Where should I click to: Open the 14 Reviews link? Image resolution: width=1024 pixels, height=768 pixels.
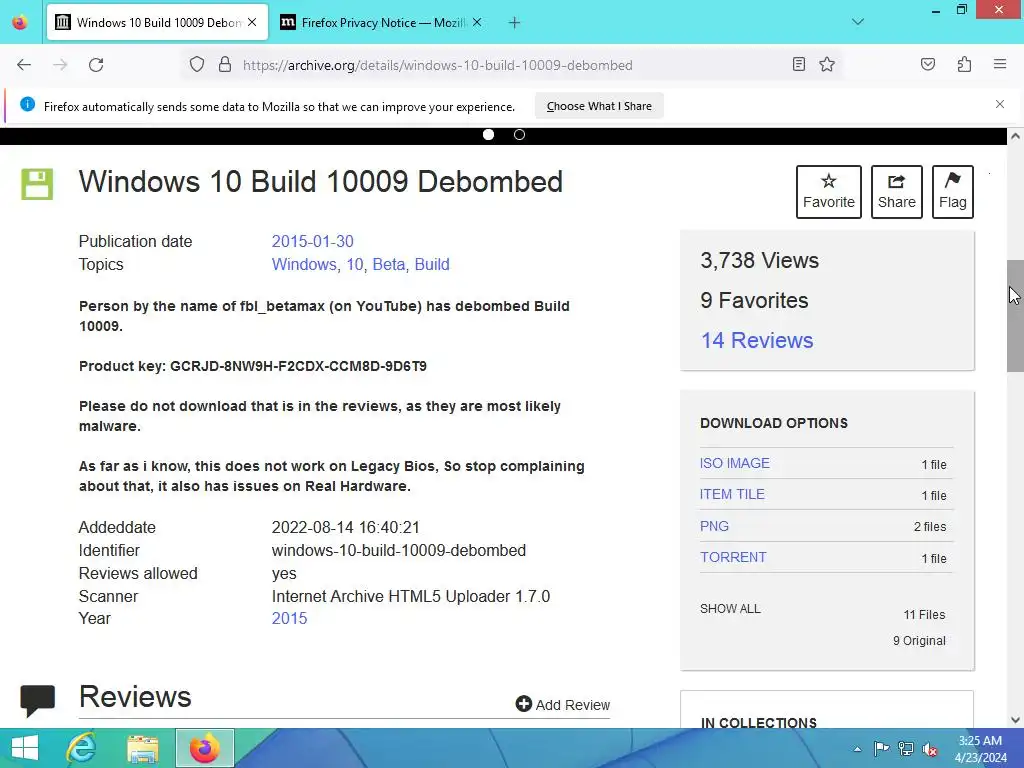point(757,340)
